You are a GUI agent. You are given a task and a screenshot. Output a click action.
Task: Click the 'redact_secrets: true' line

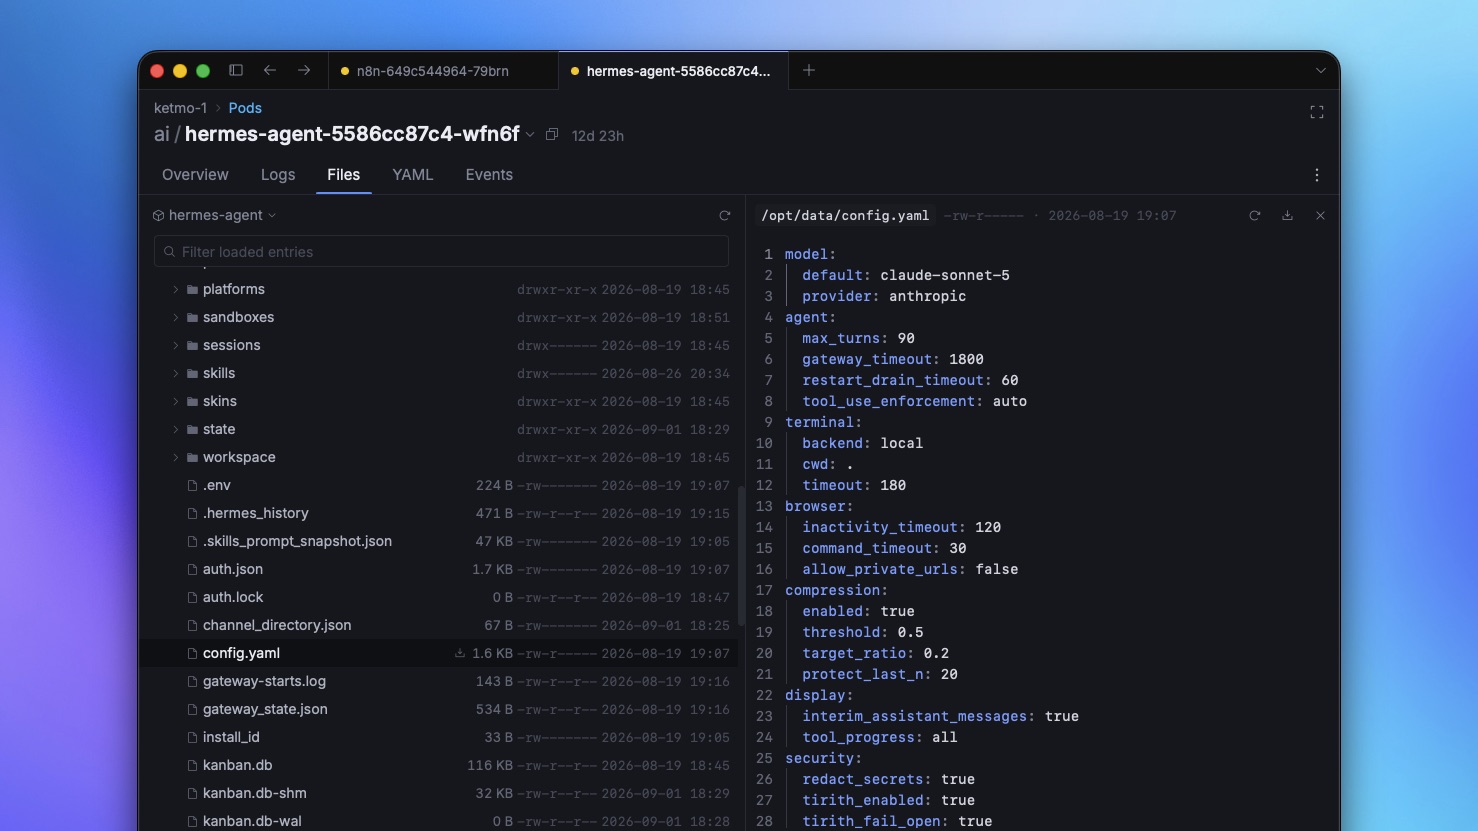[888, 779]
